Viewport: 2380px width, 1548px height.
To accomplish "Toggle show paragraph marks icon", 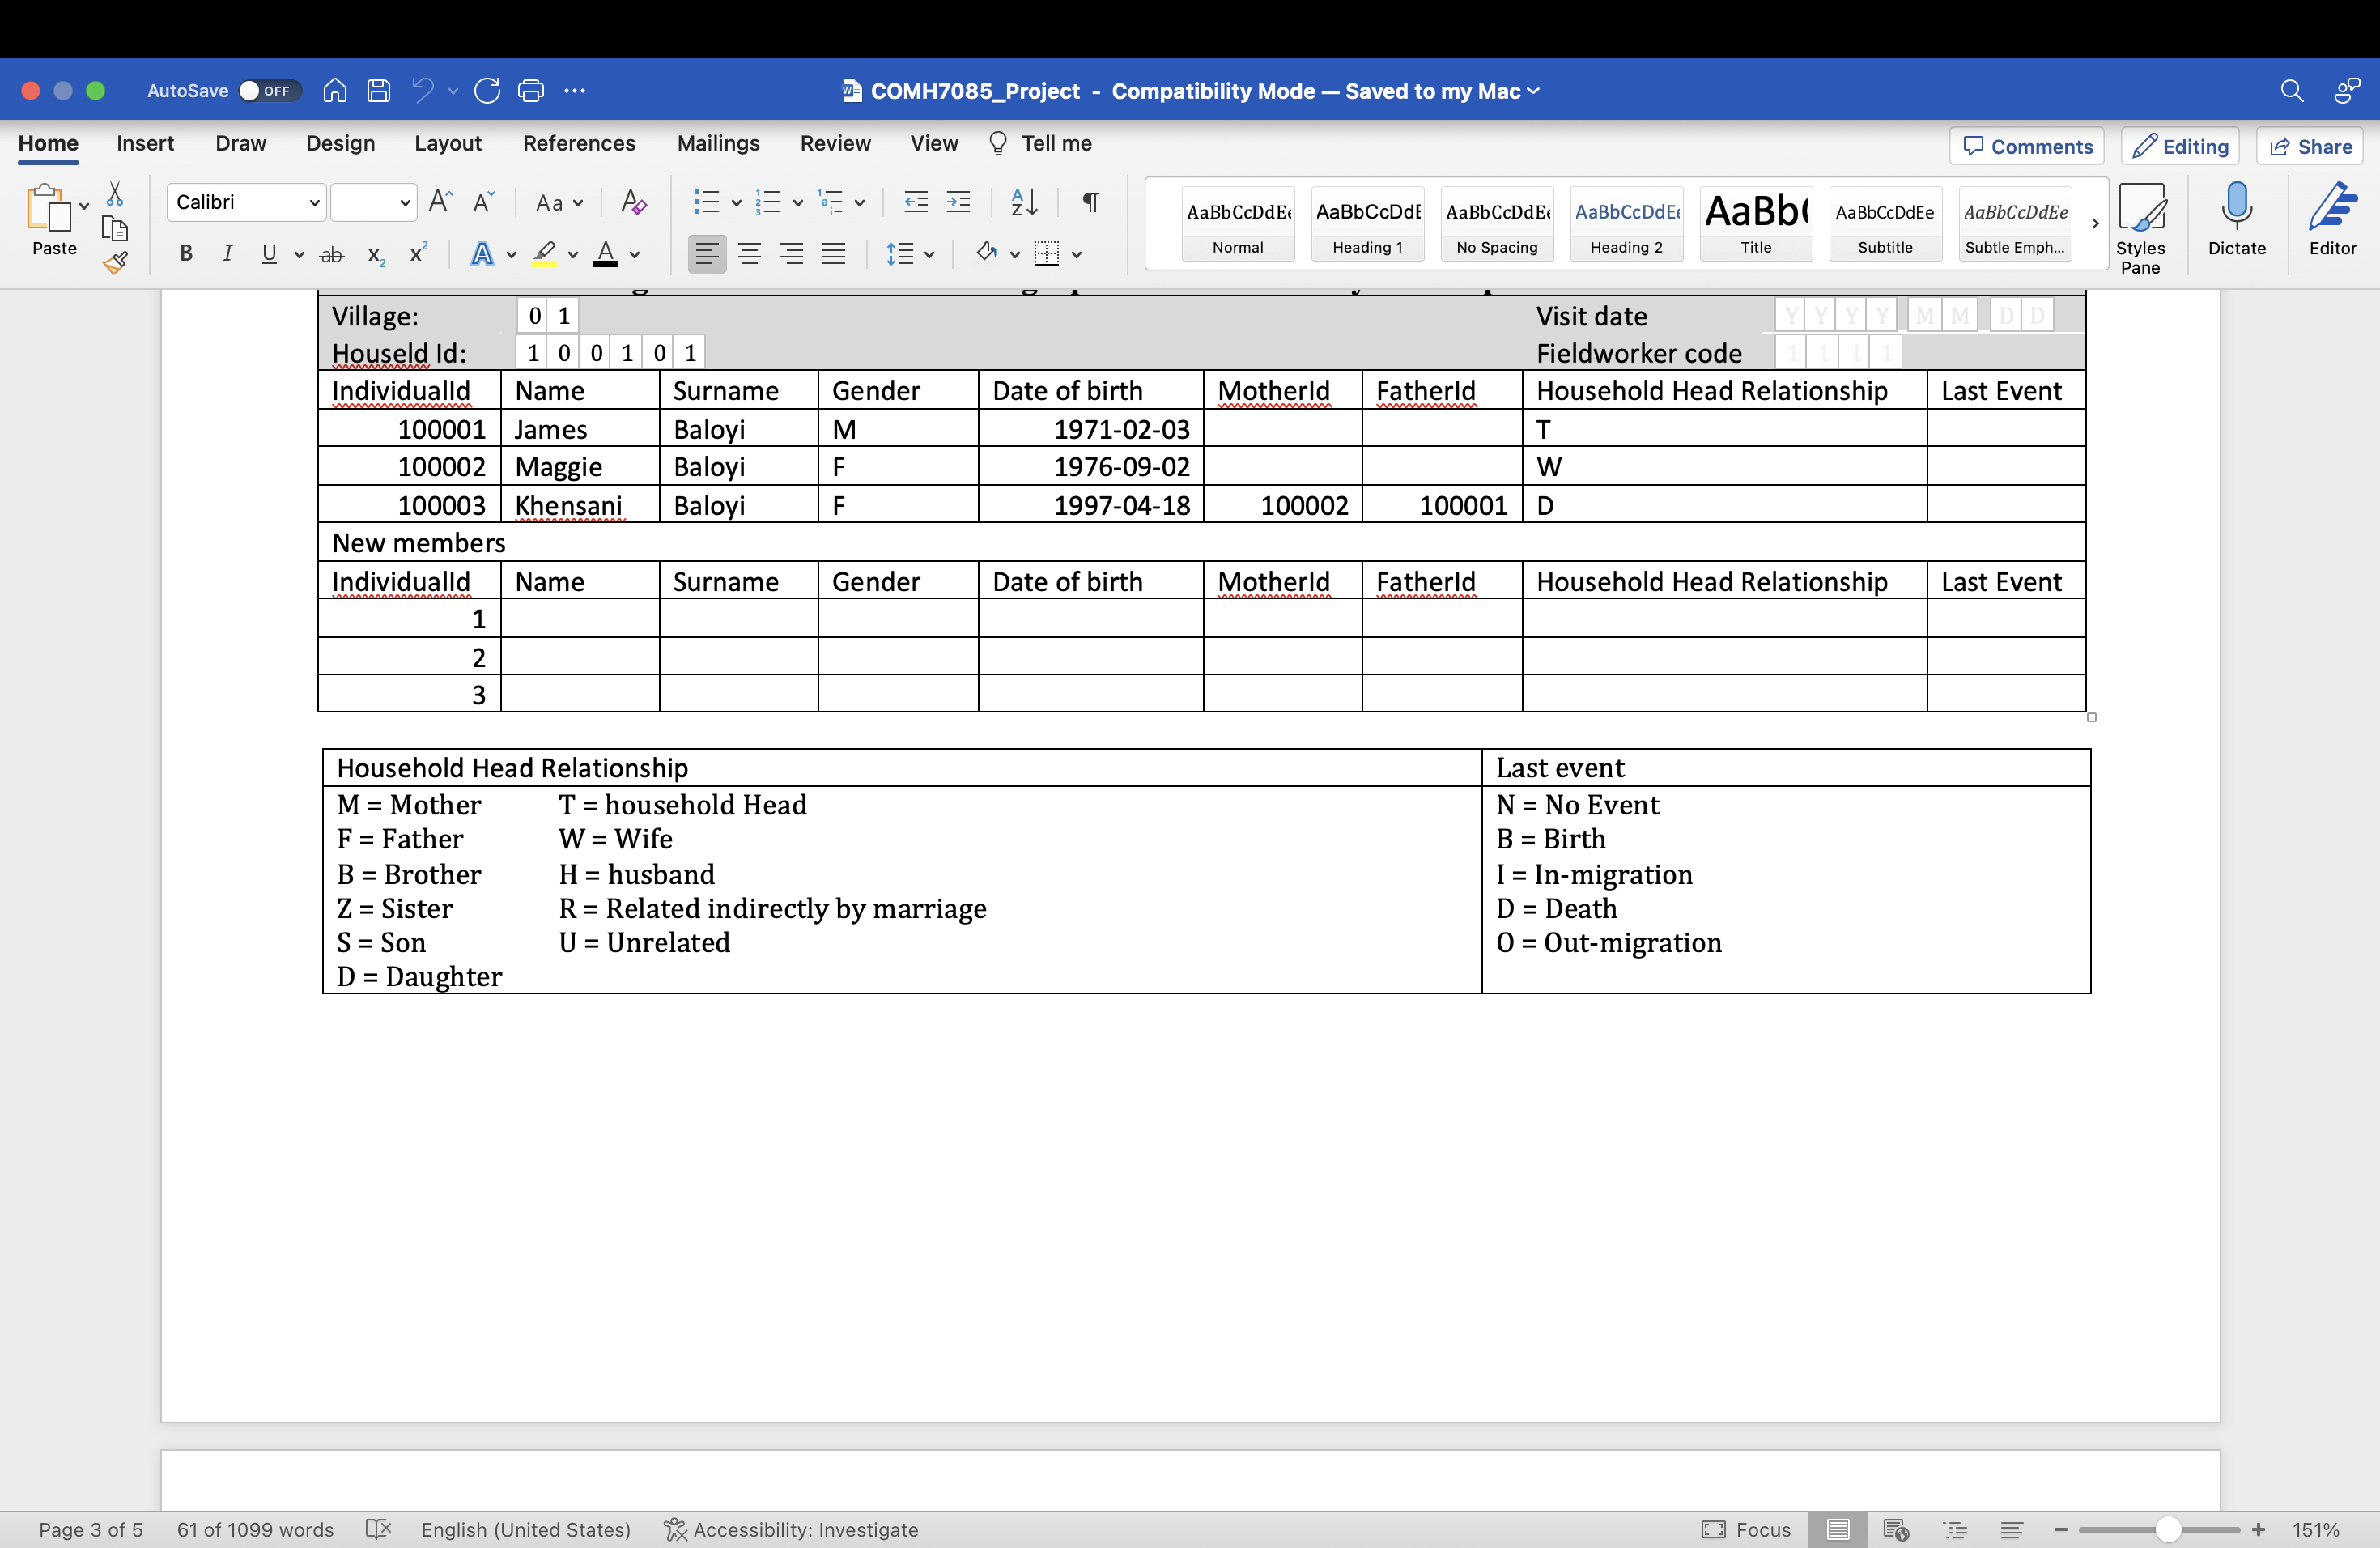I will point(1091,202).
